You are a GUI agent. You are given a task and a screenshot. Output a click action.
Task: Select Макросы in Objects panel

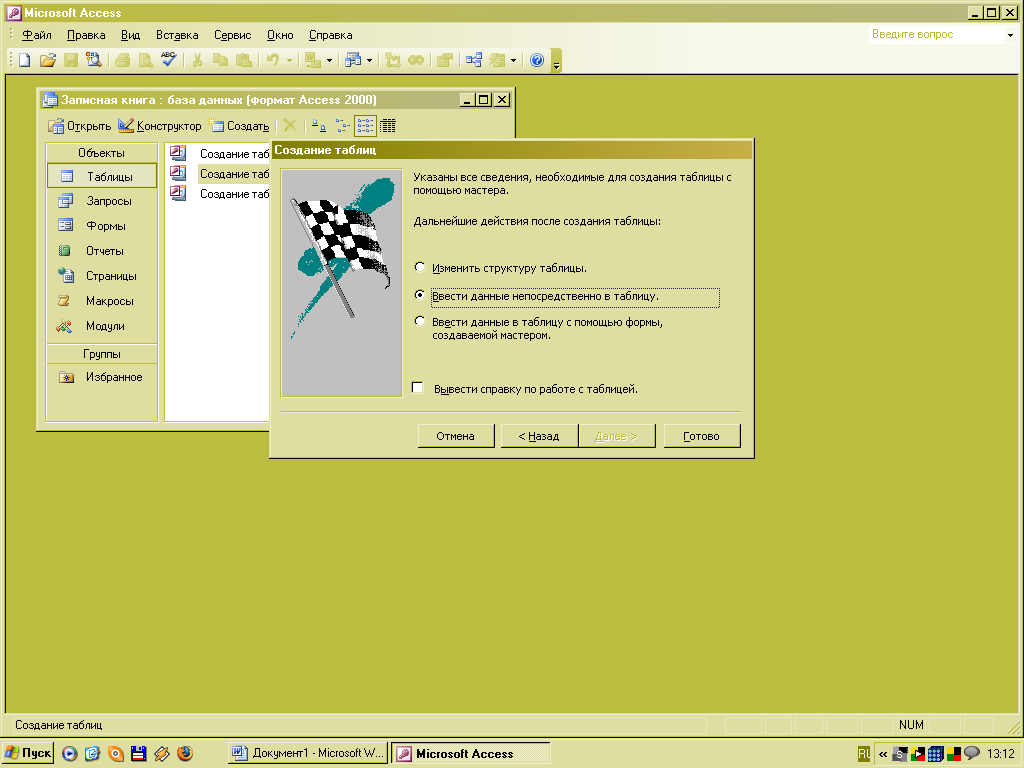[x=102, y=301]
